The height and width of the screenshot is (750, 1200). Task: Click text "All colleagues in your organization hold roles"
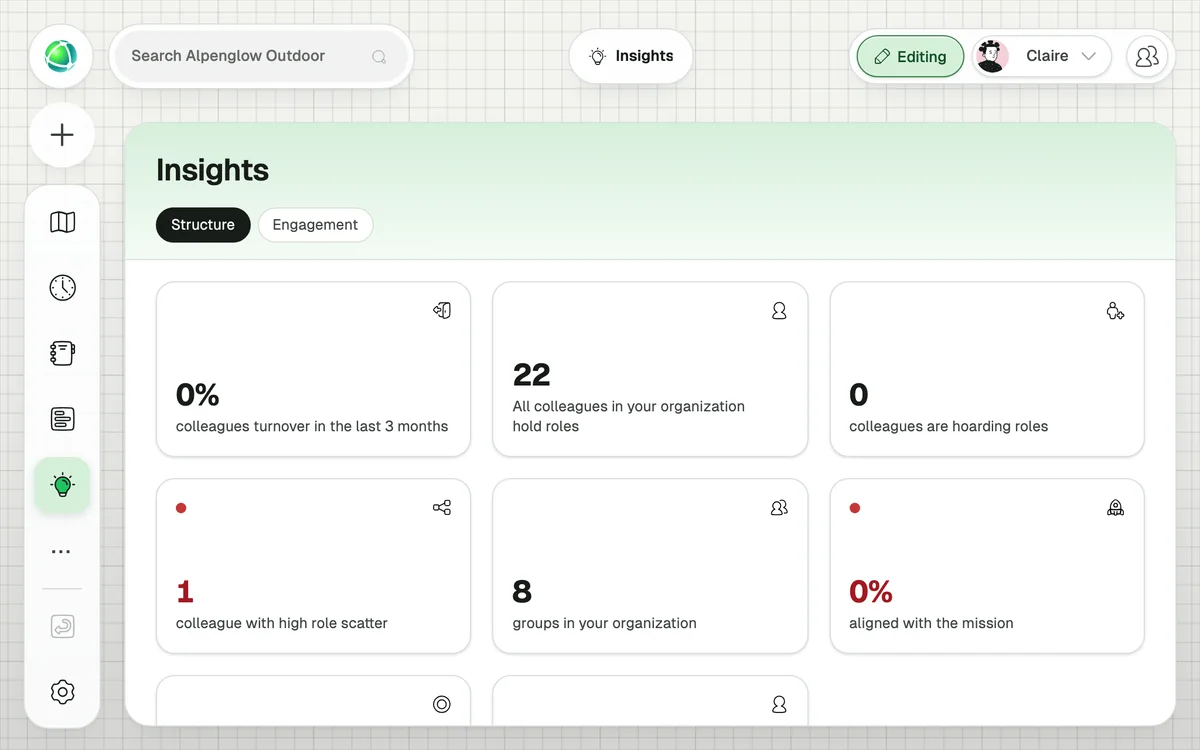coord(629,416)
